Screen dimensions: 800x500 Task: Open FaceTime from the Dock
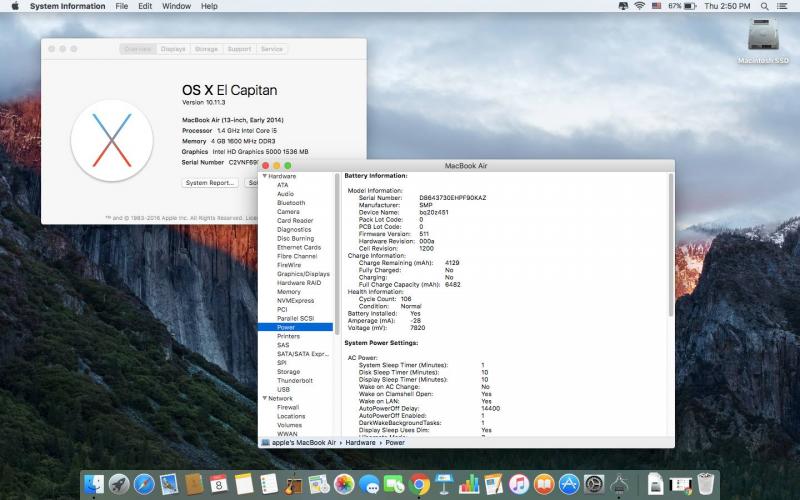click(394, 484)
